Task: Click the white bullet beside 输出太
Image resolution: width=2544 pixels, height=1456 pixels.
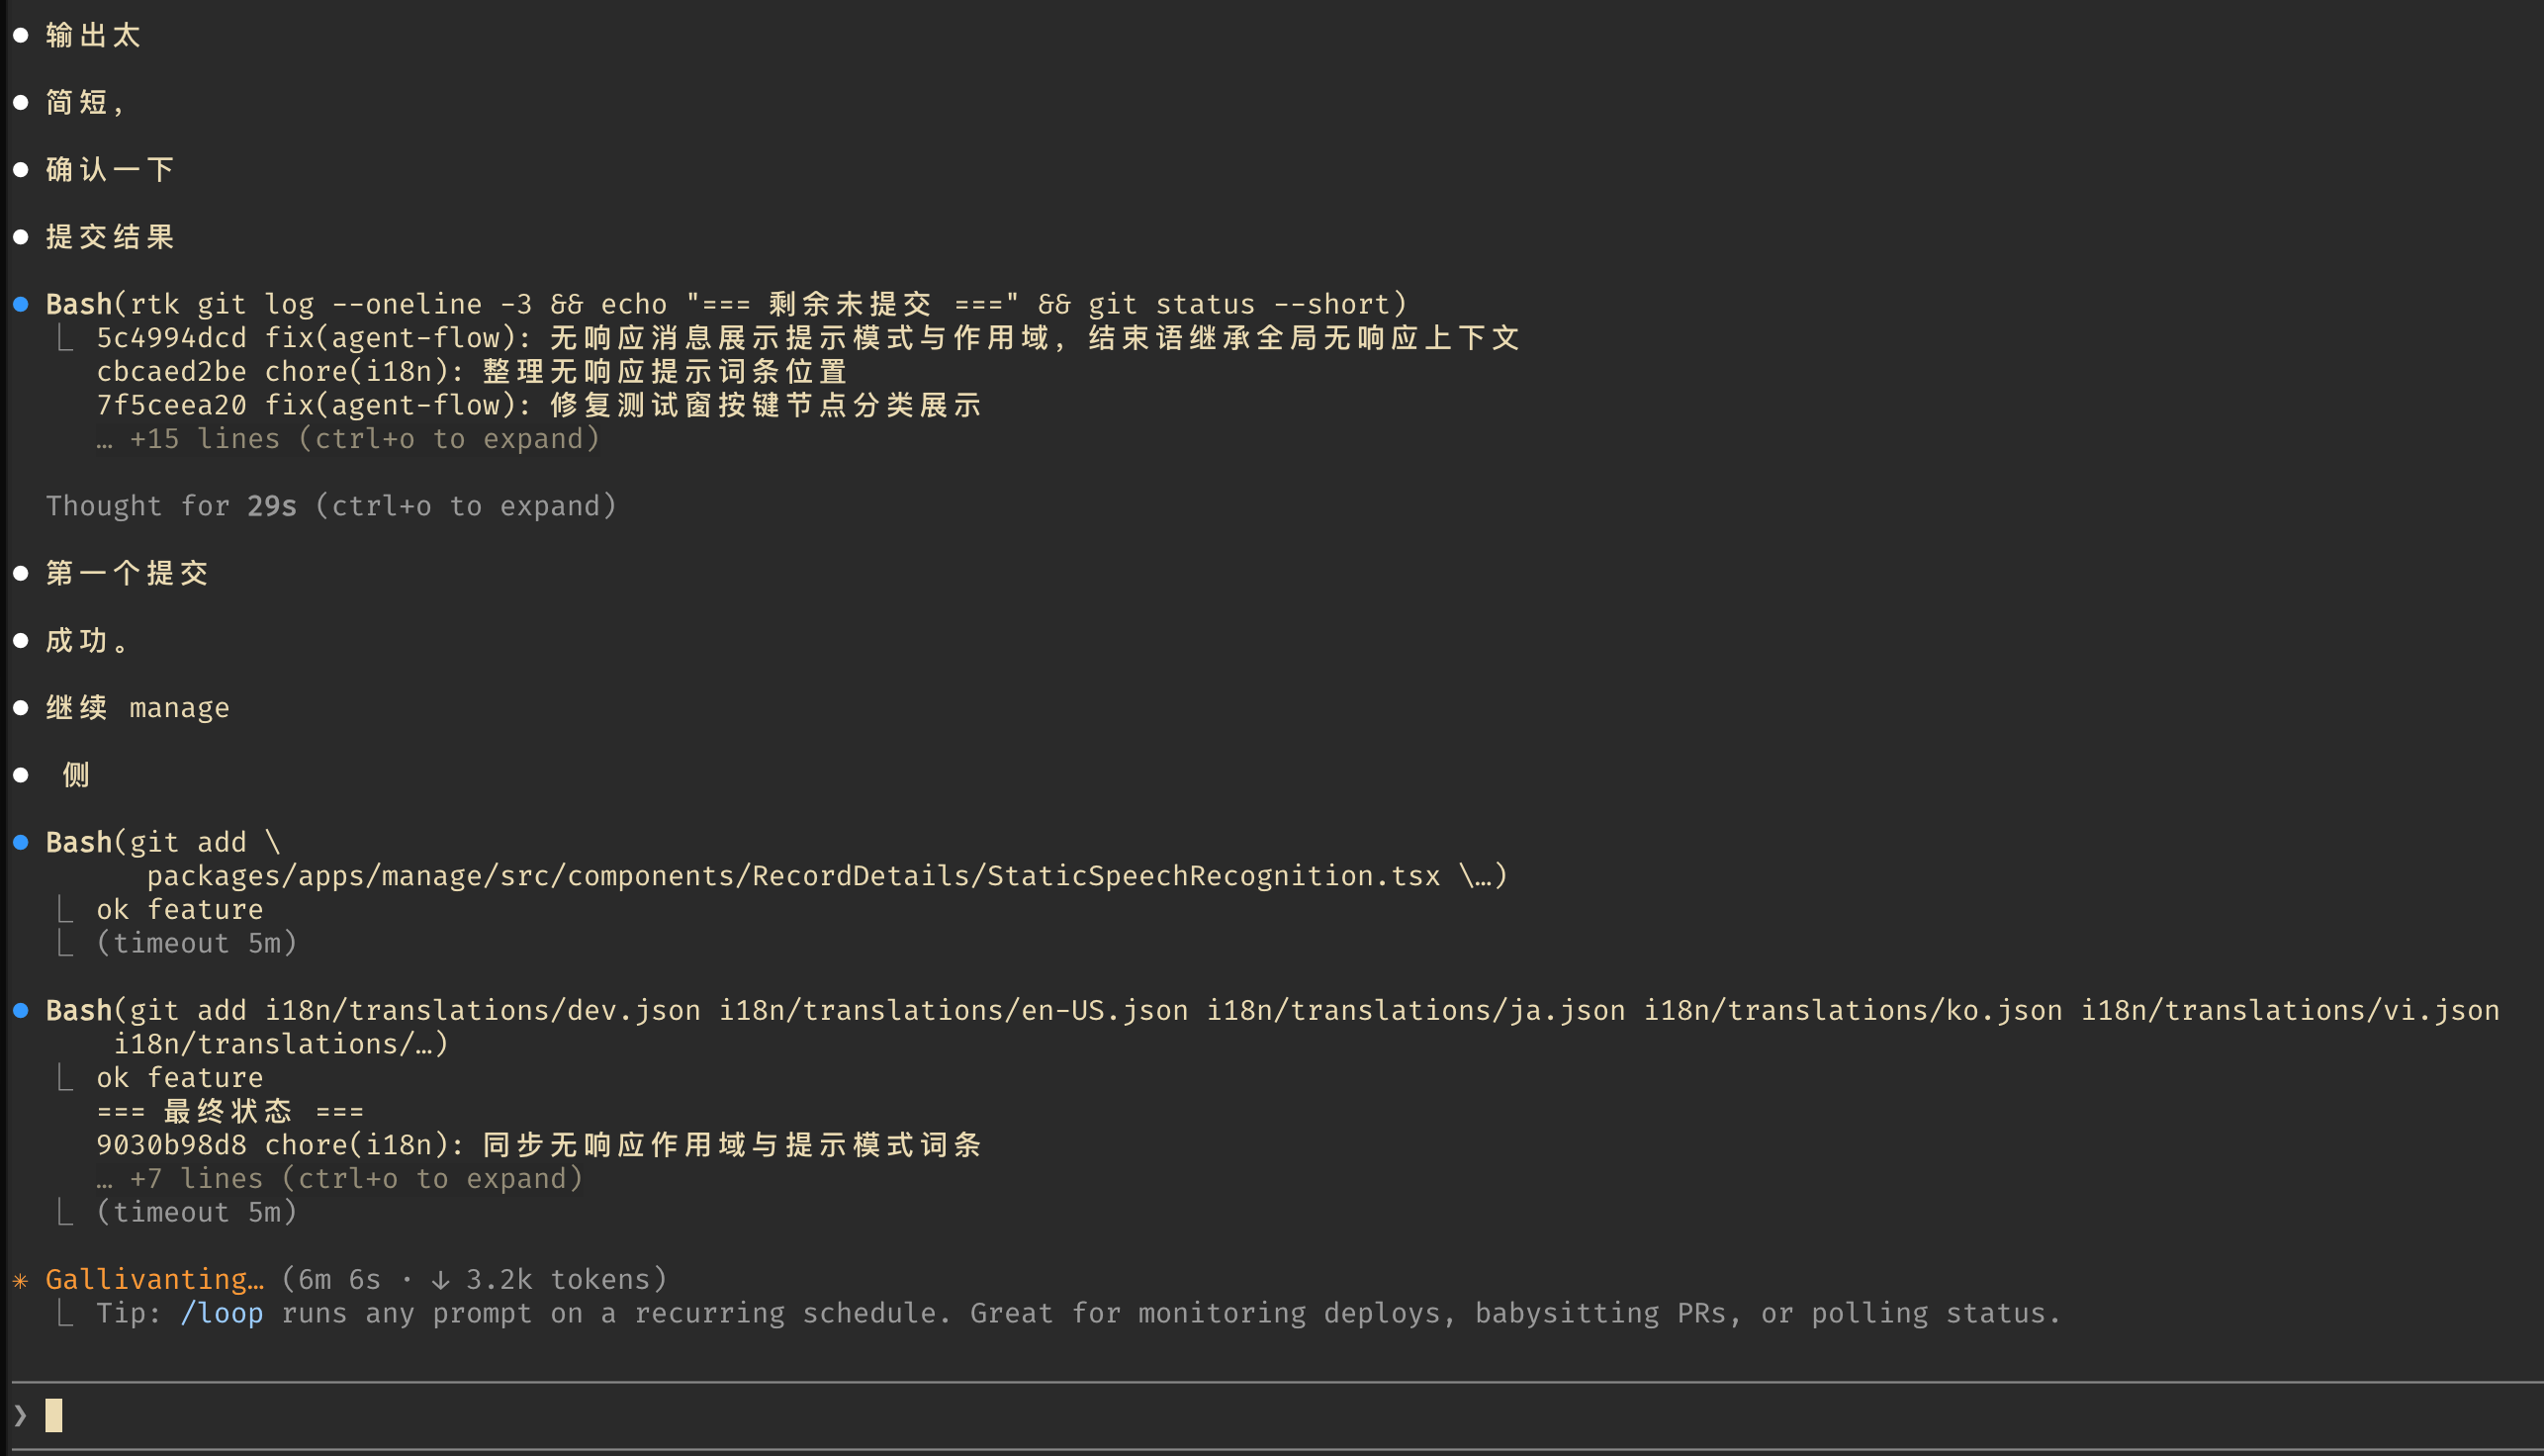Action: 20,35
